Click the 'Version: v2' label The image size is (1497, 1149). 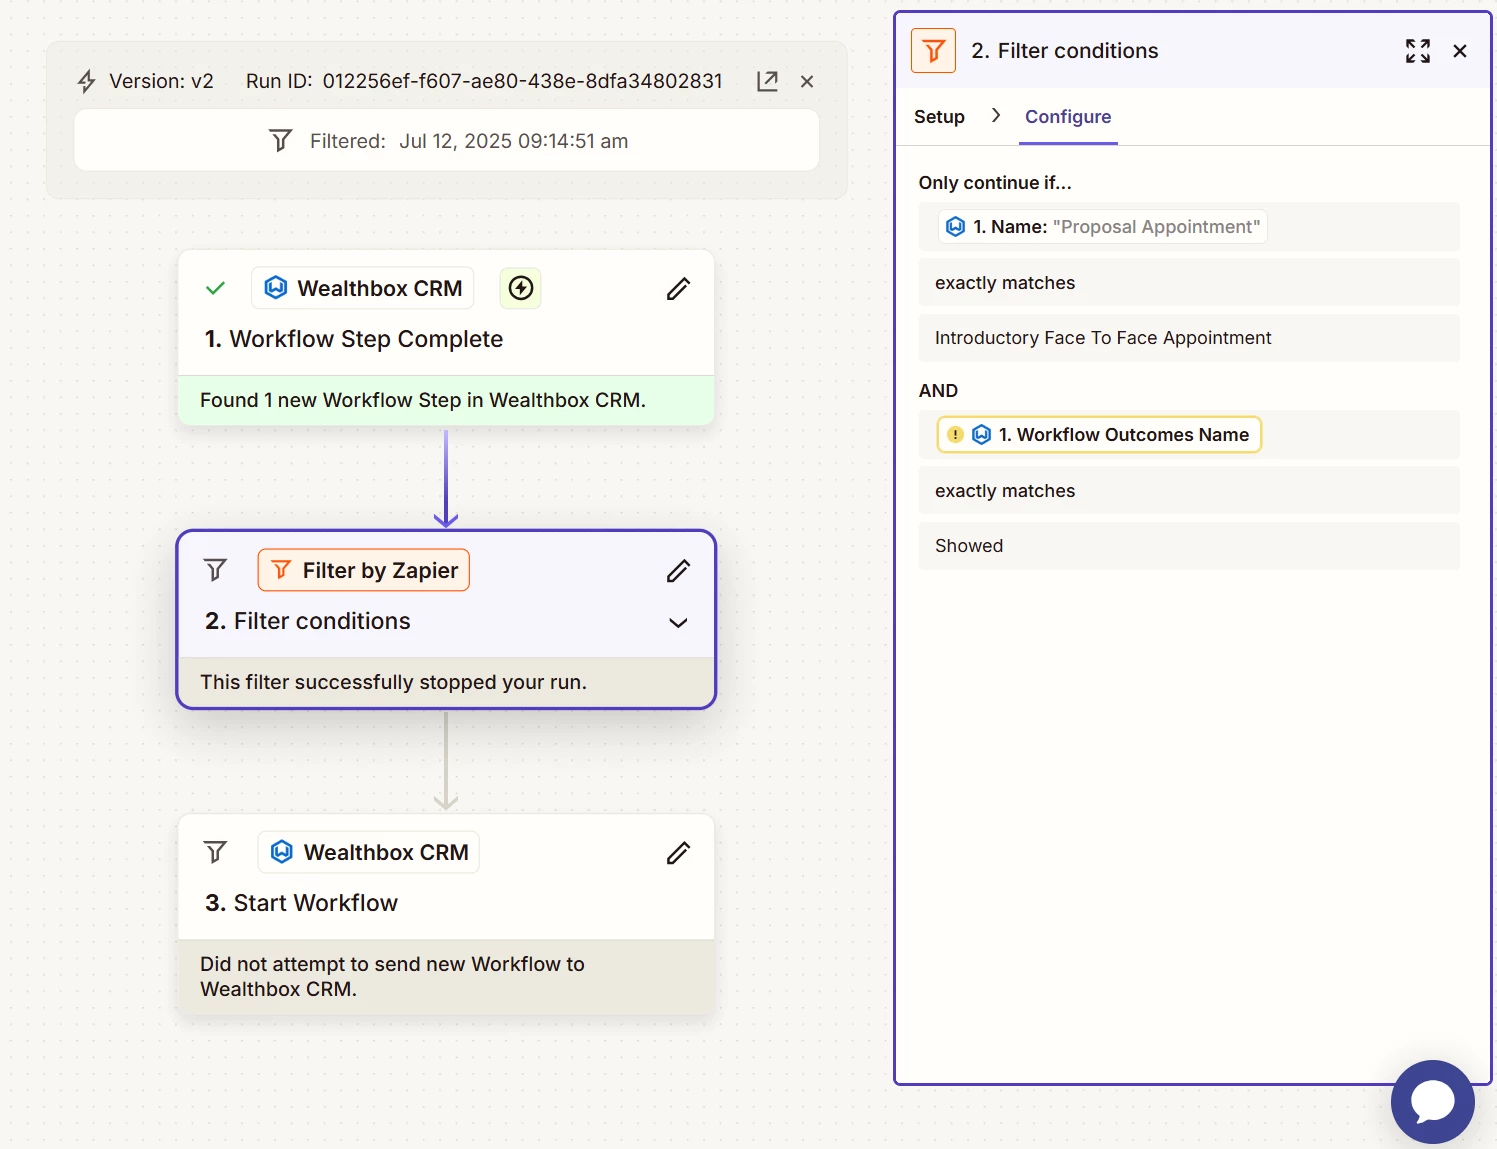click(x=161, y=81)
